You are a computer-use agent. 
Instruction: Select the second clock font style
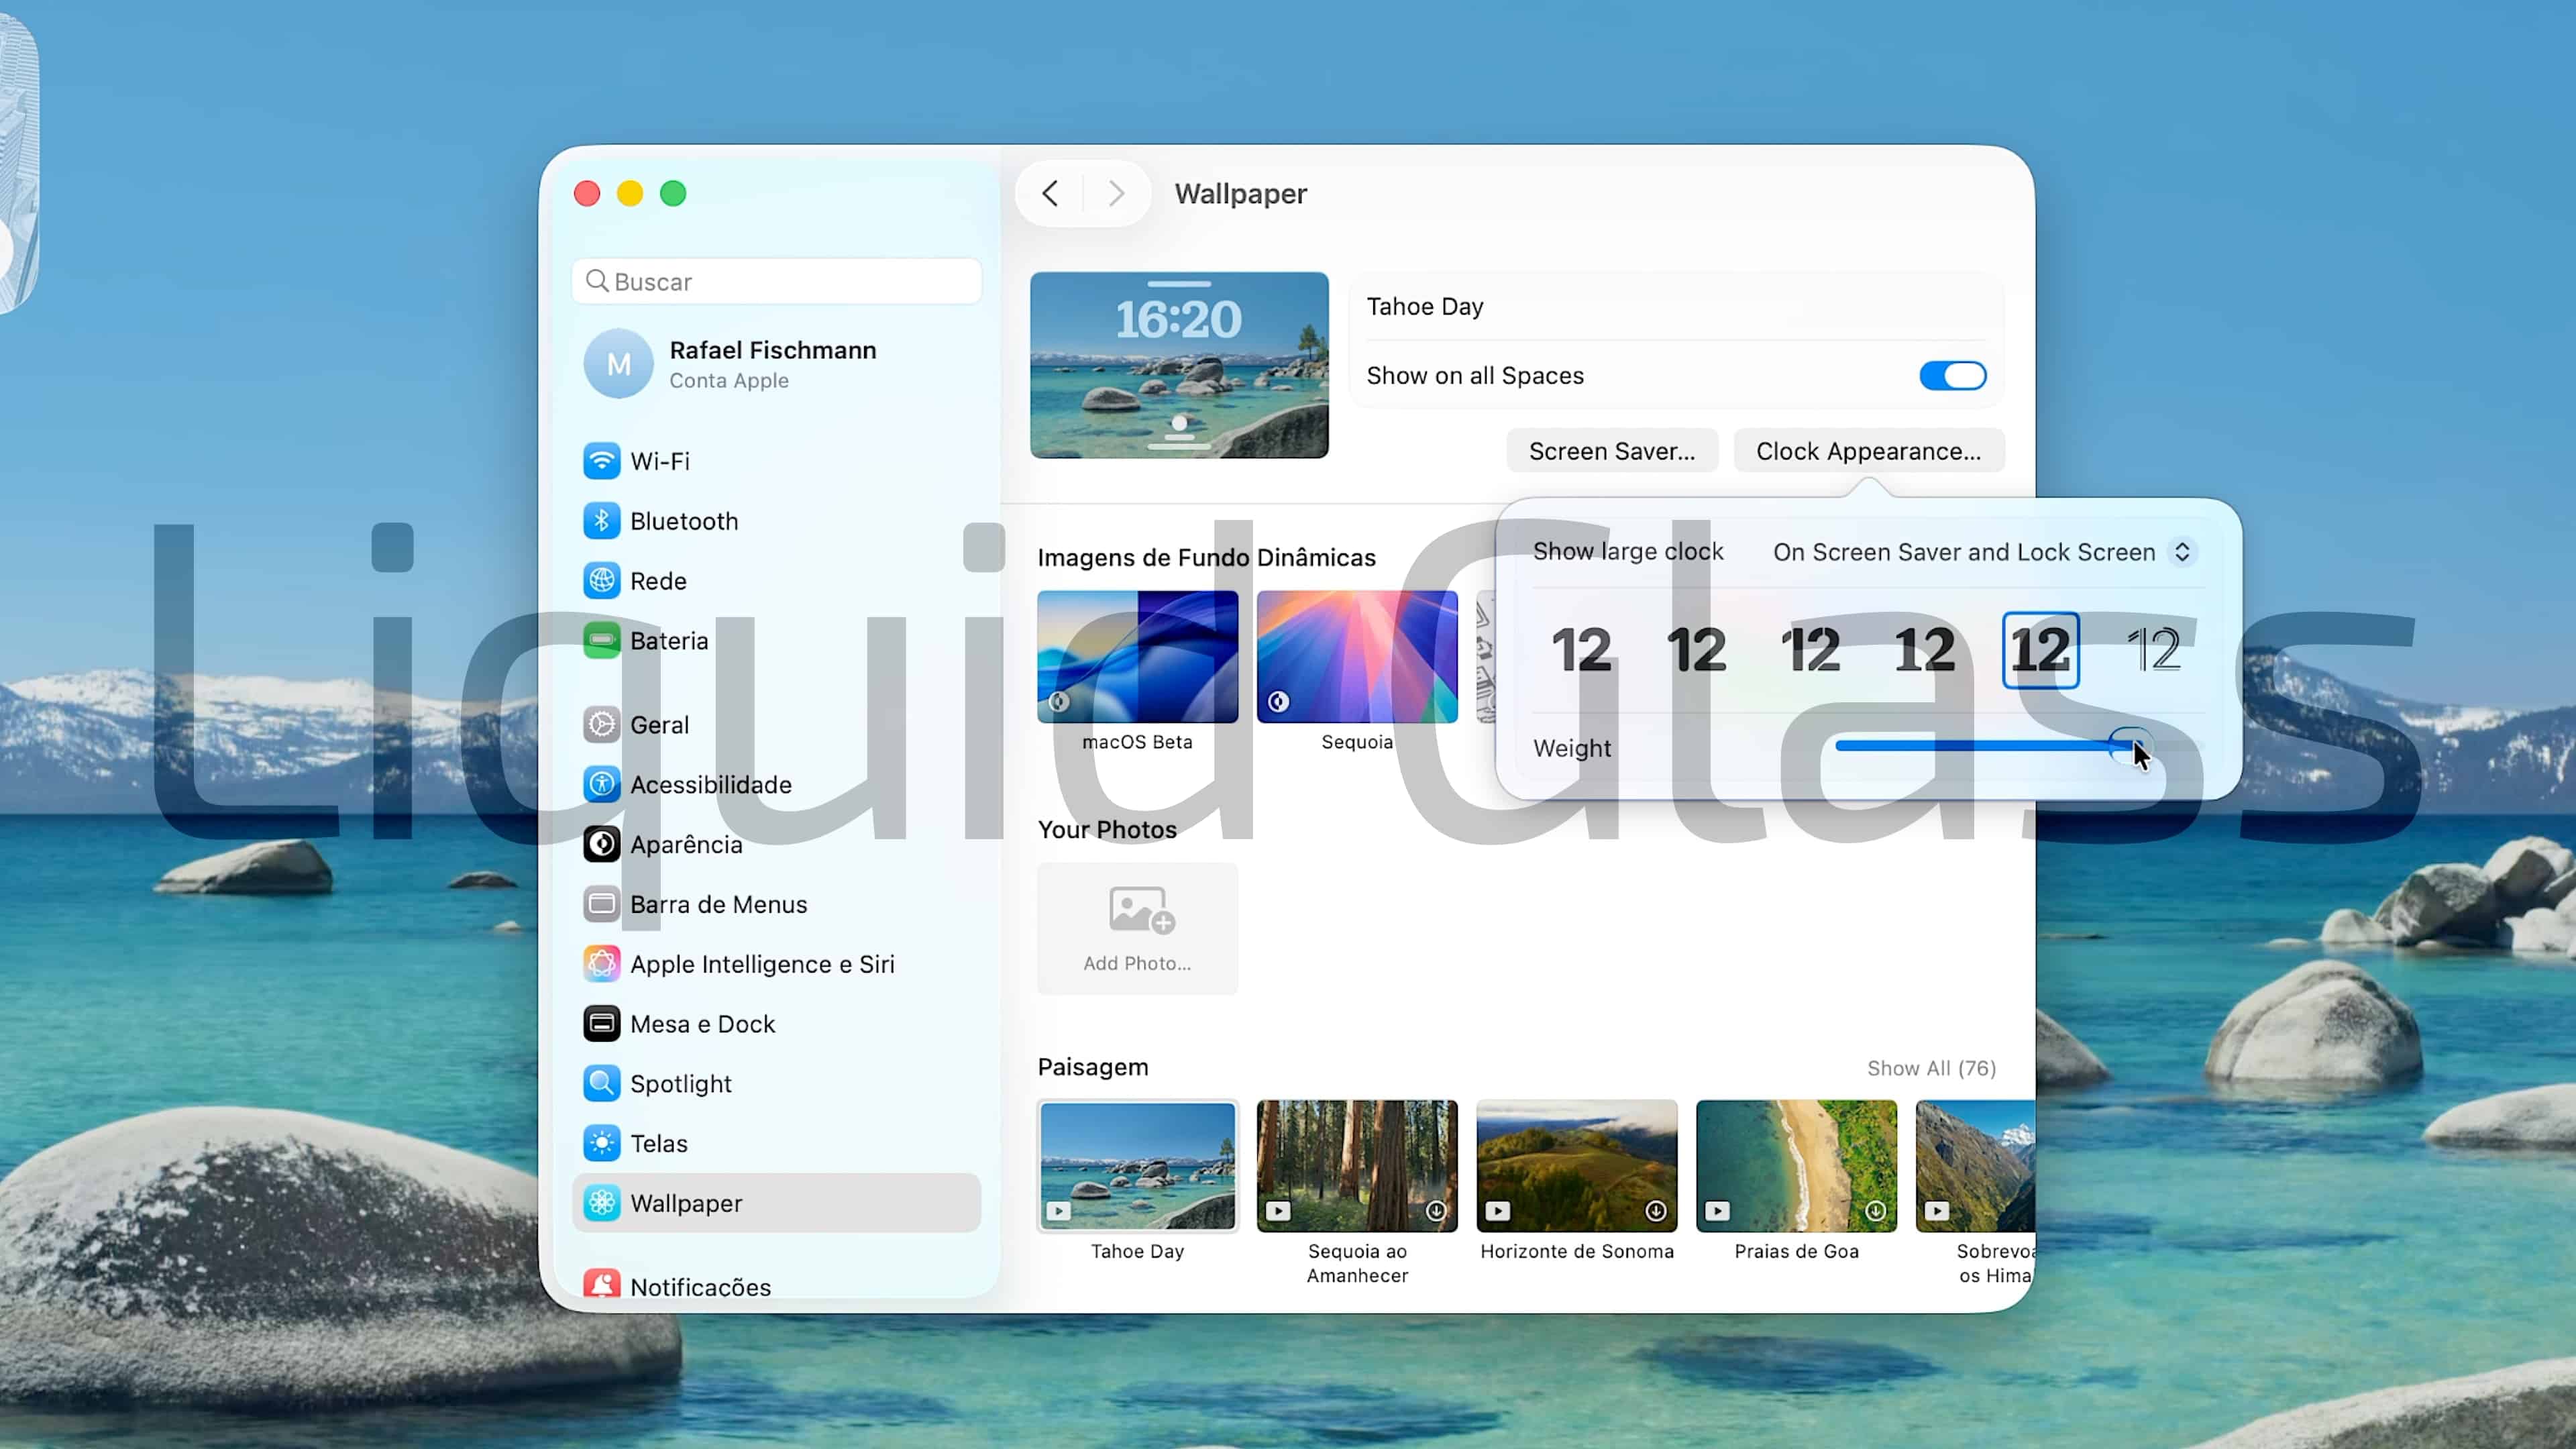click(x=1696, y=650)
